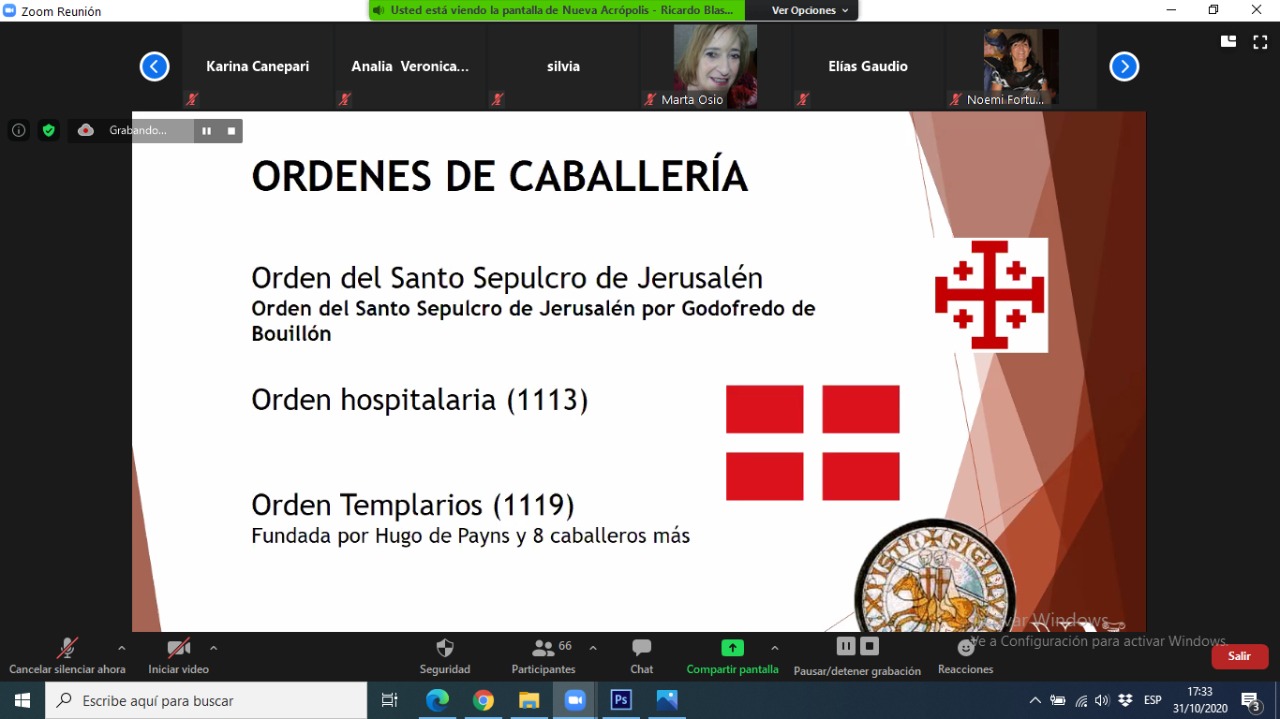The image size is (1280, 719).
Task: Click Compartir pantalla green share icon
Action: (732, 648)
